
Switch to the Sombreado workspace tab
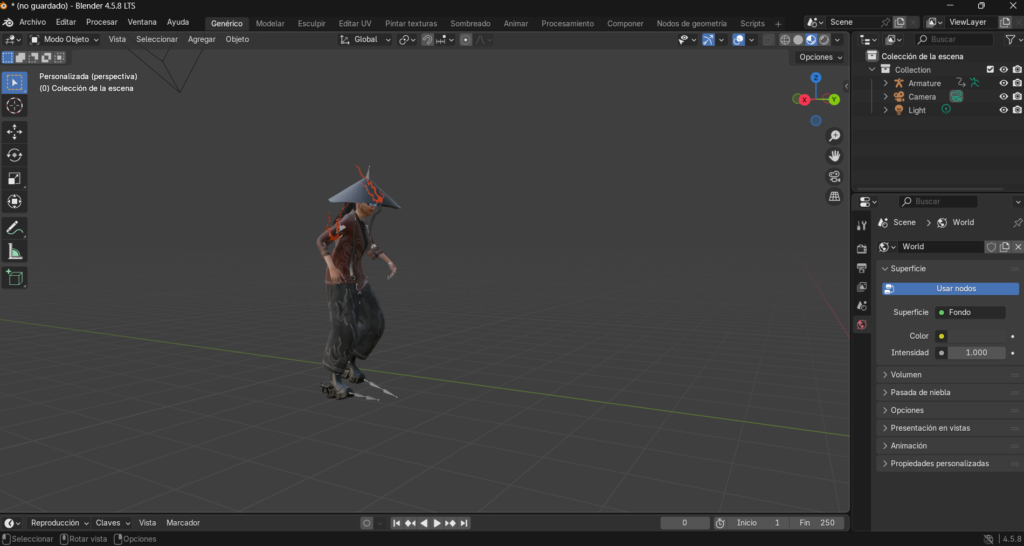(x=470, y=24)
